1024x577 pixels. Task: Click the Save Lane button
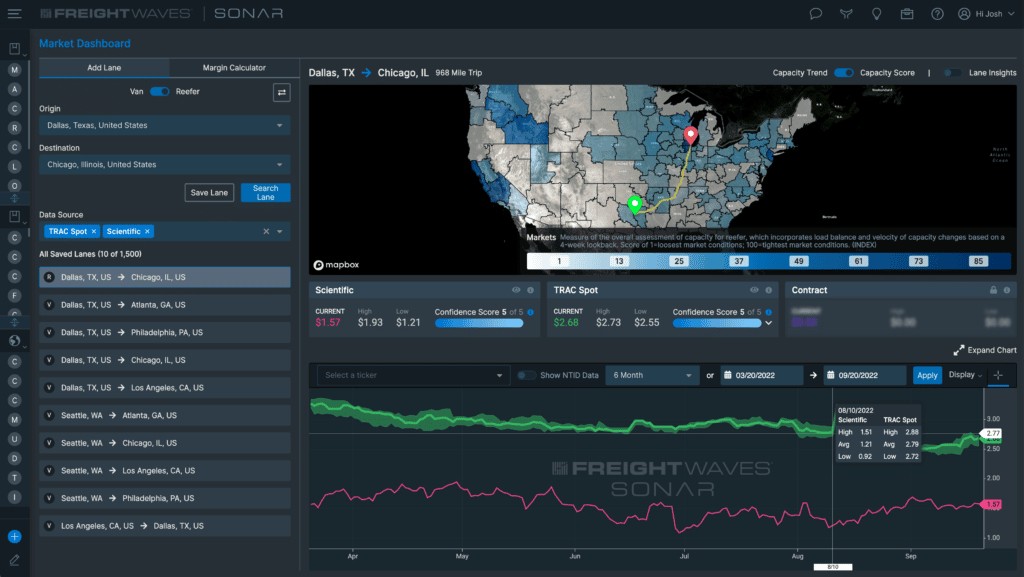pyautogui.click(x=209, y=191)
